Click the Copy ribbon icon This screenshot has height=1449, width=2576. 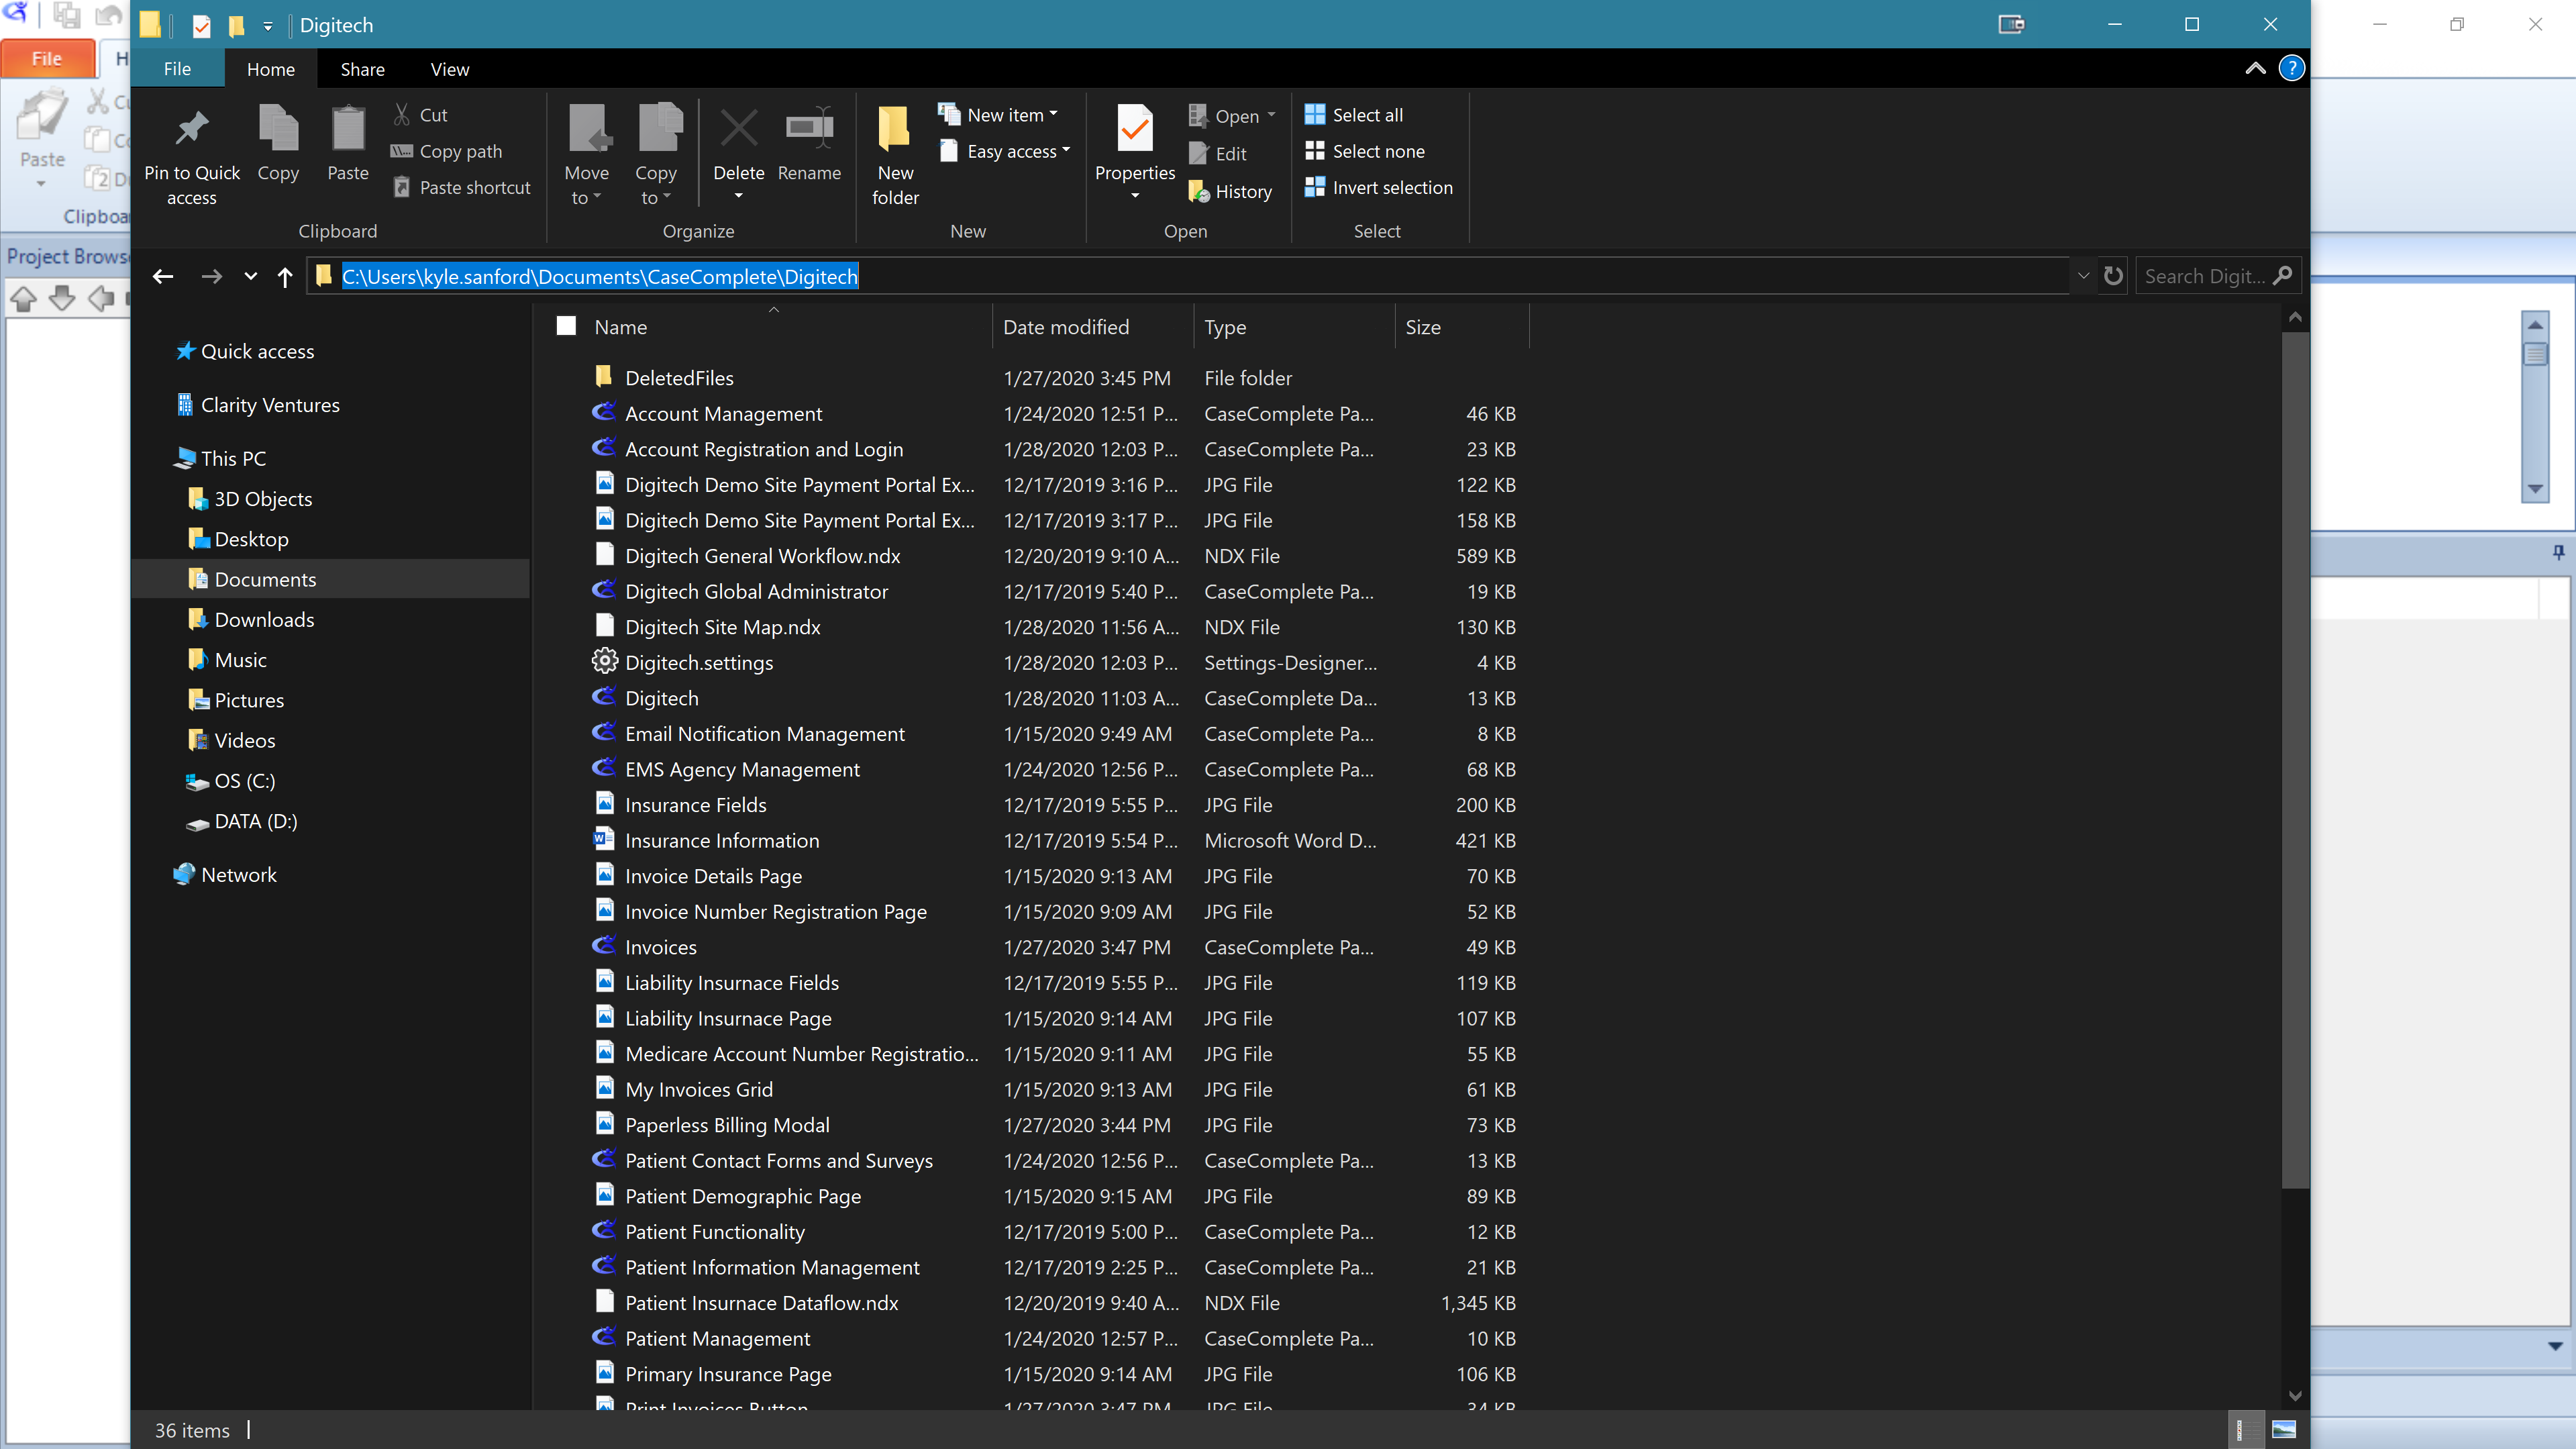(x=278, y=129)
